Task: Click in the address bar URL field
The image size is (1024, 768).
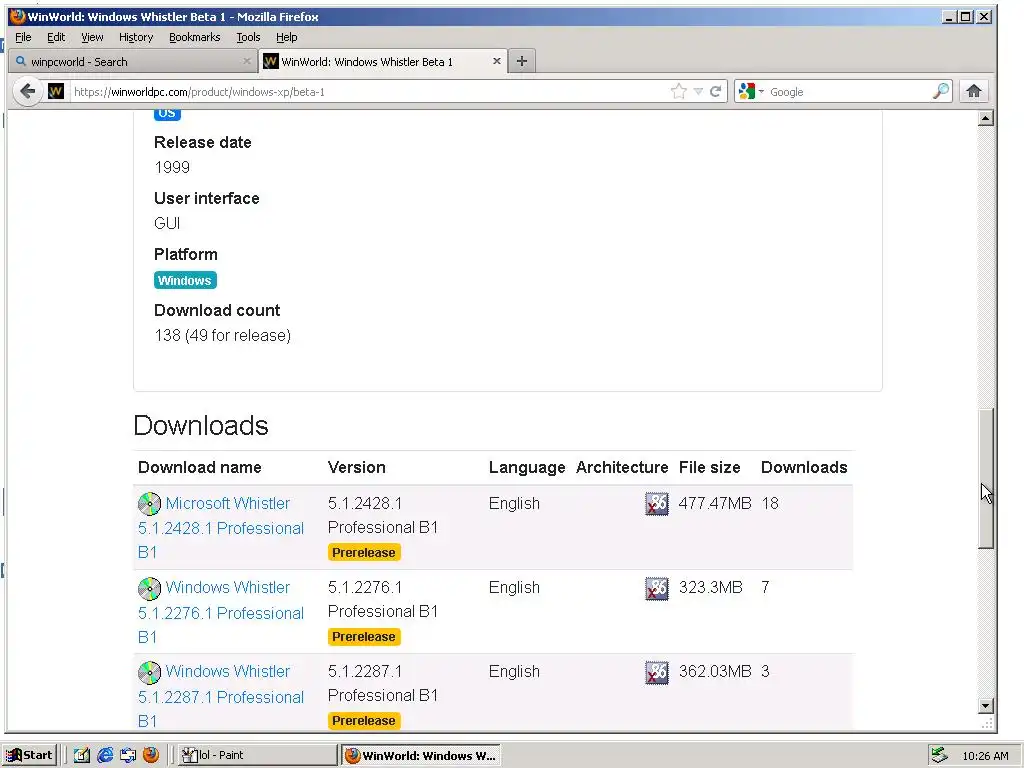Action: point(369,91)
